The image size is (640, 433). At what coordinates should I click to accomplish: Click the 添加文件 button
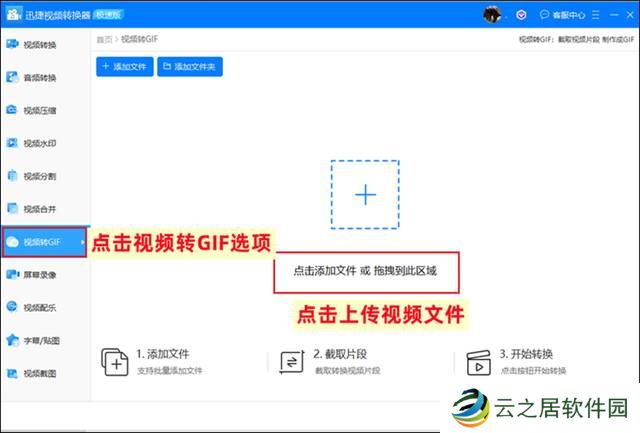(124, 67)
